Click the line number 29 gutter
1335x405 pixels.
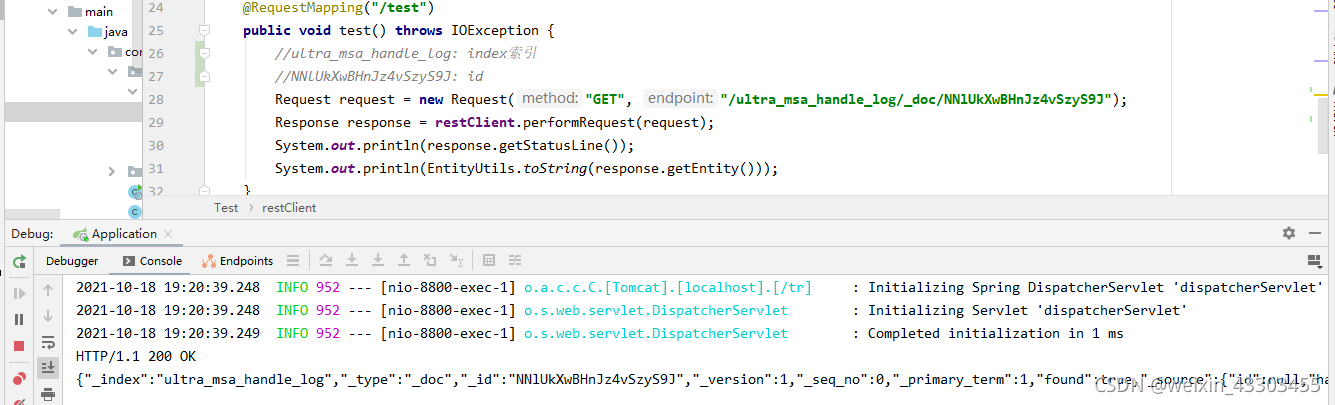(x=155, y=123)
